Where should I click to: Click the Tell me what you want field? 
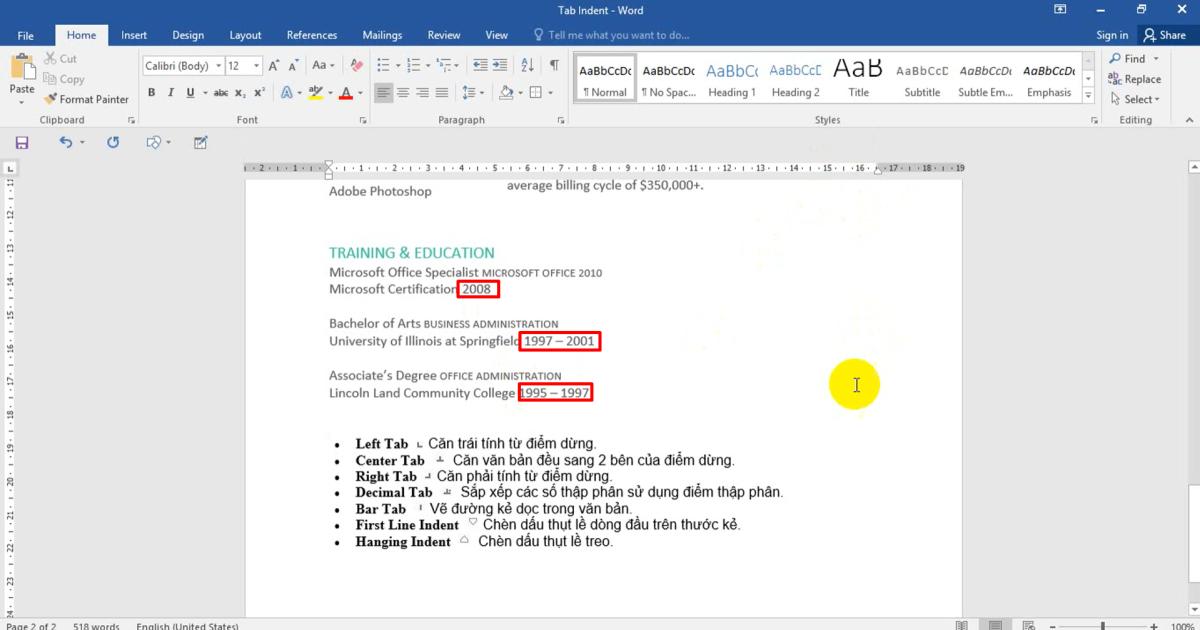click(618, 35)
